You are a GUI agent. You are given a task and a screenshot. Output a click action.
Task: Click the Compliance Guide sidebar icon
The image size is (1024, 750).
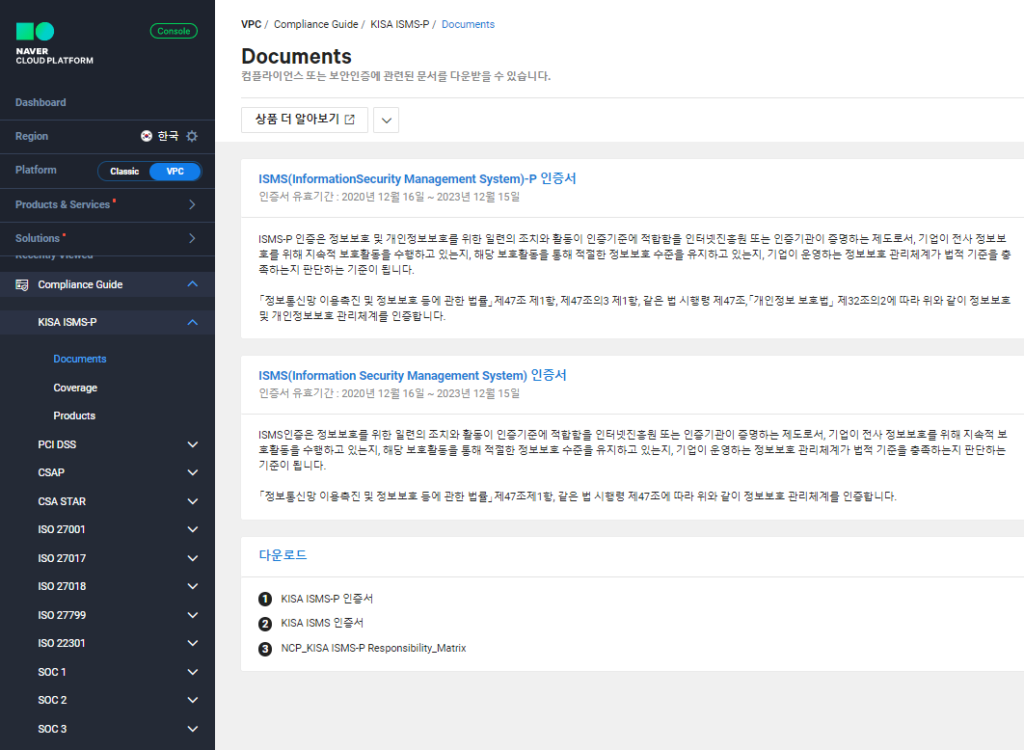pos(22,285)
